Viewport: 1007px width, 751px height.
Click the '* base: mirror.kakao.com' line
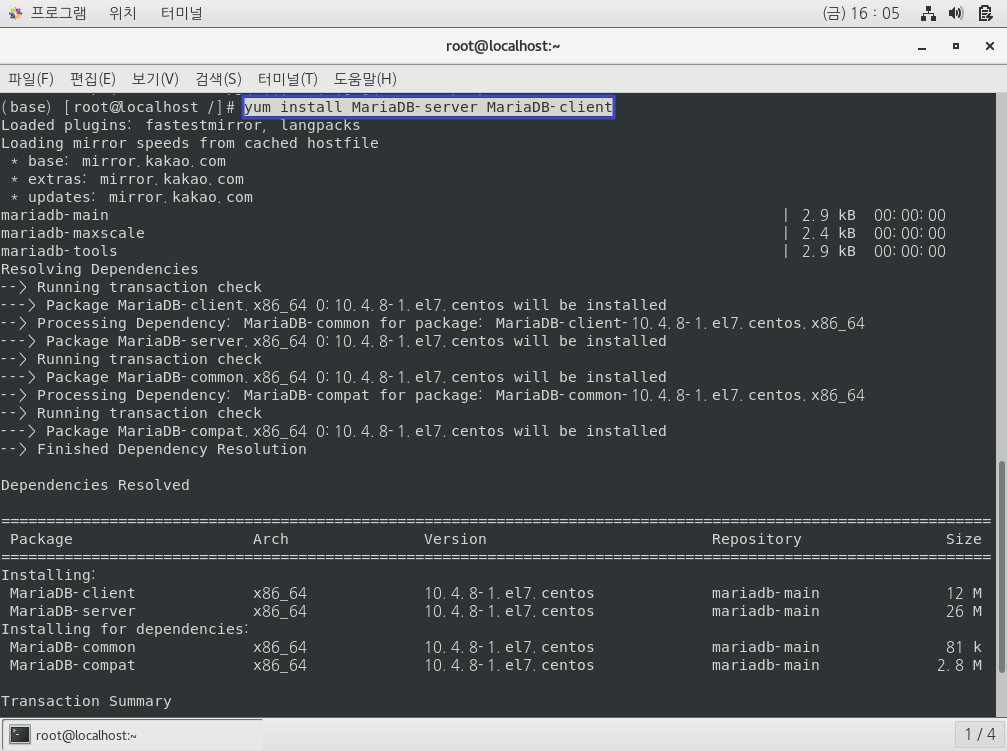(118, 161)
